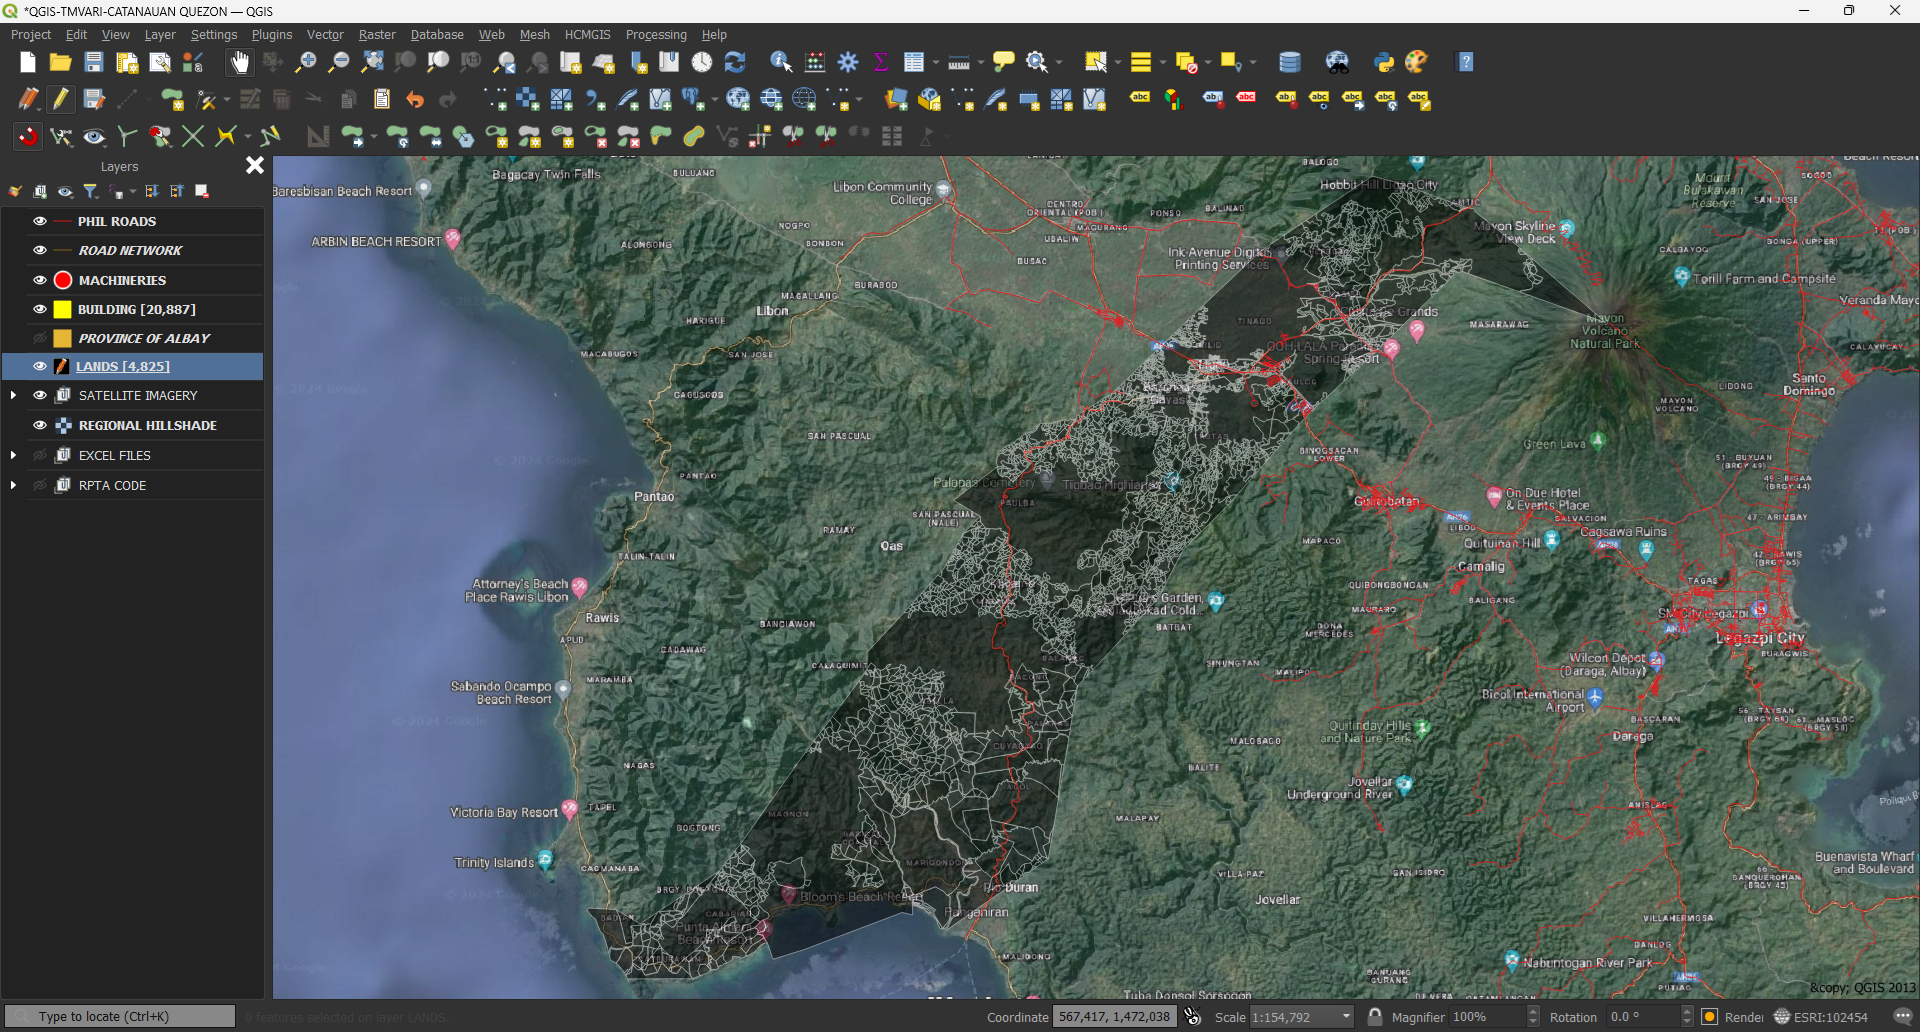This screenshot has height=1032, width=1920.
Task: Click the Undo arrow icon
Action: [415, 99]
